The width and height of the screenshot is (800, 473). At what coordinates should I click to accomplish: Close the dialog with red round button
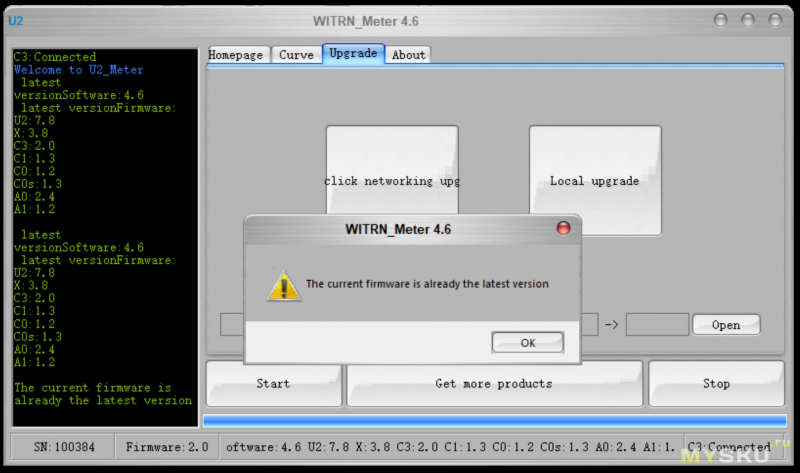click(563, 228)
